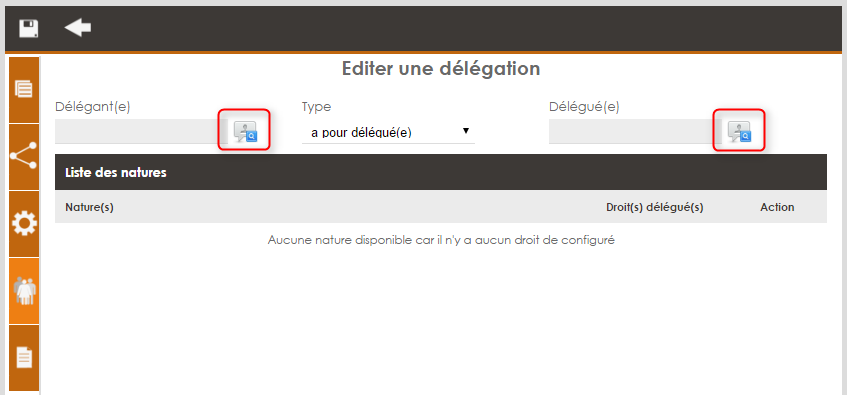Open the document page sidebar icon

[x=24, y=357]
